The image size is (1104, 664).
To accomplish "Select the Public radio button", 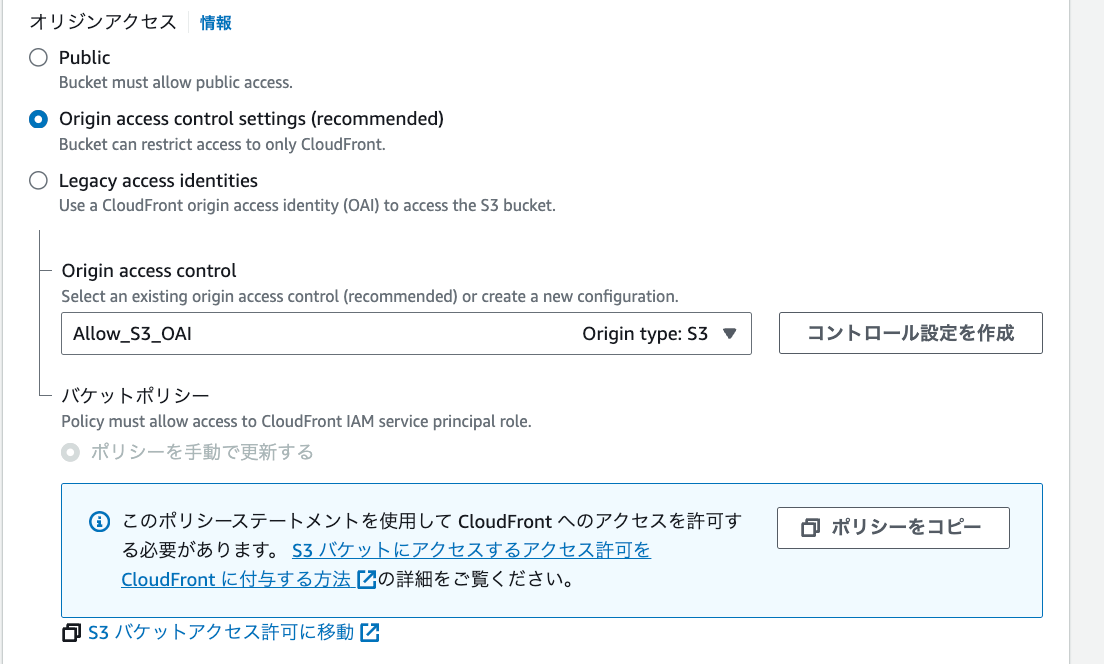I will [x=38, y=57].
